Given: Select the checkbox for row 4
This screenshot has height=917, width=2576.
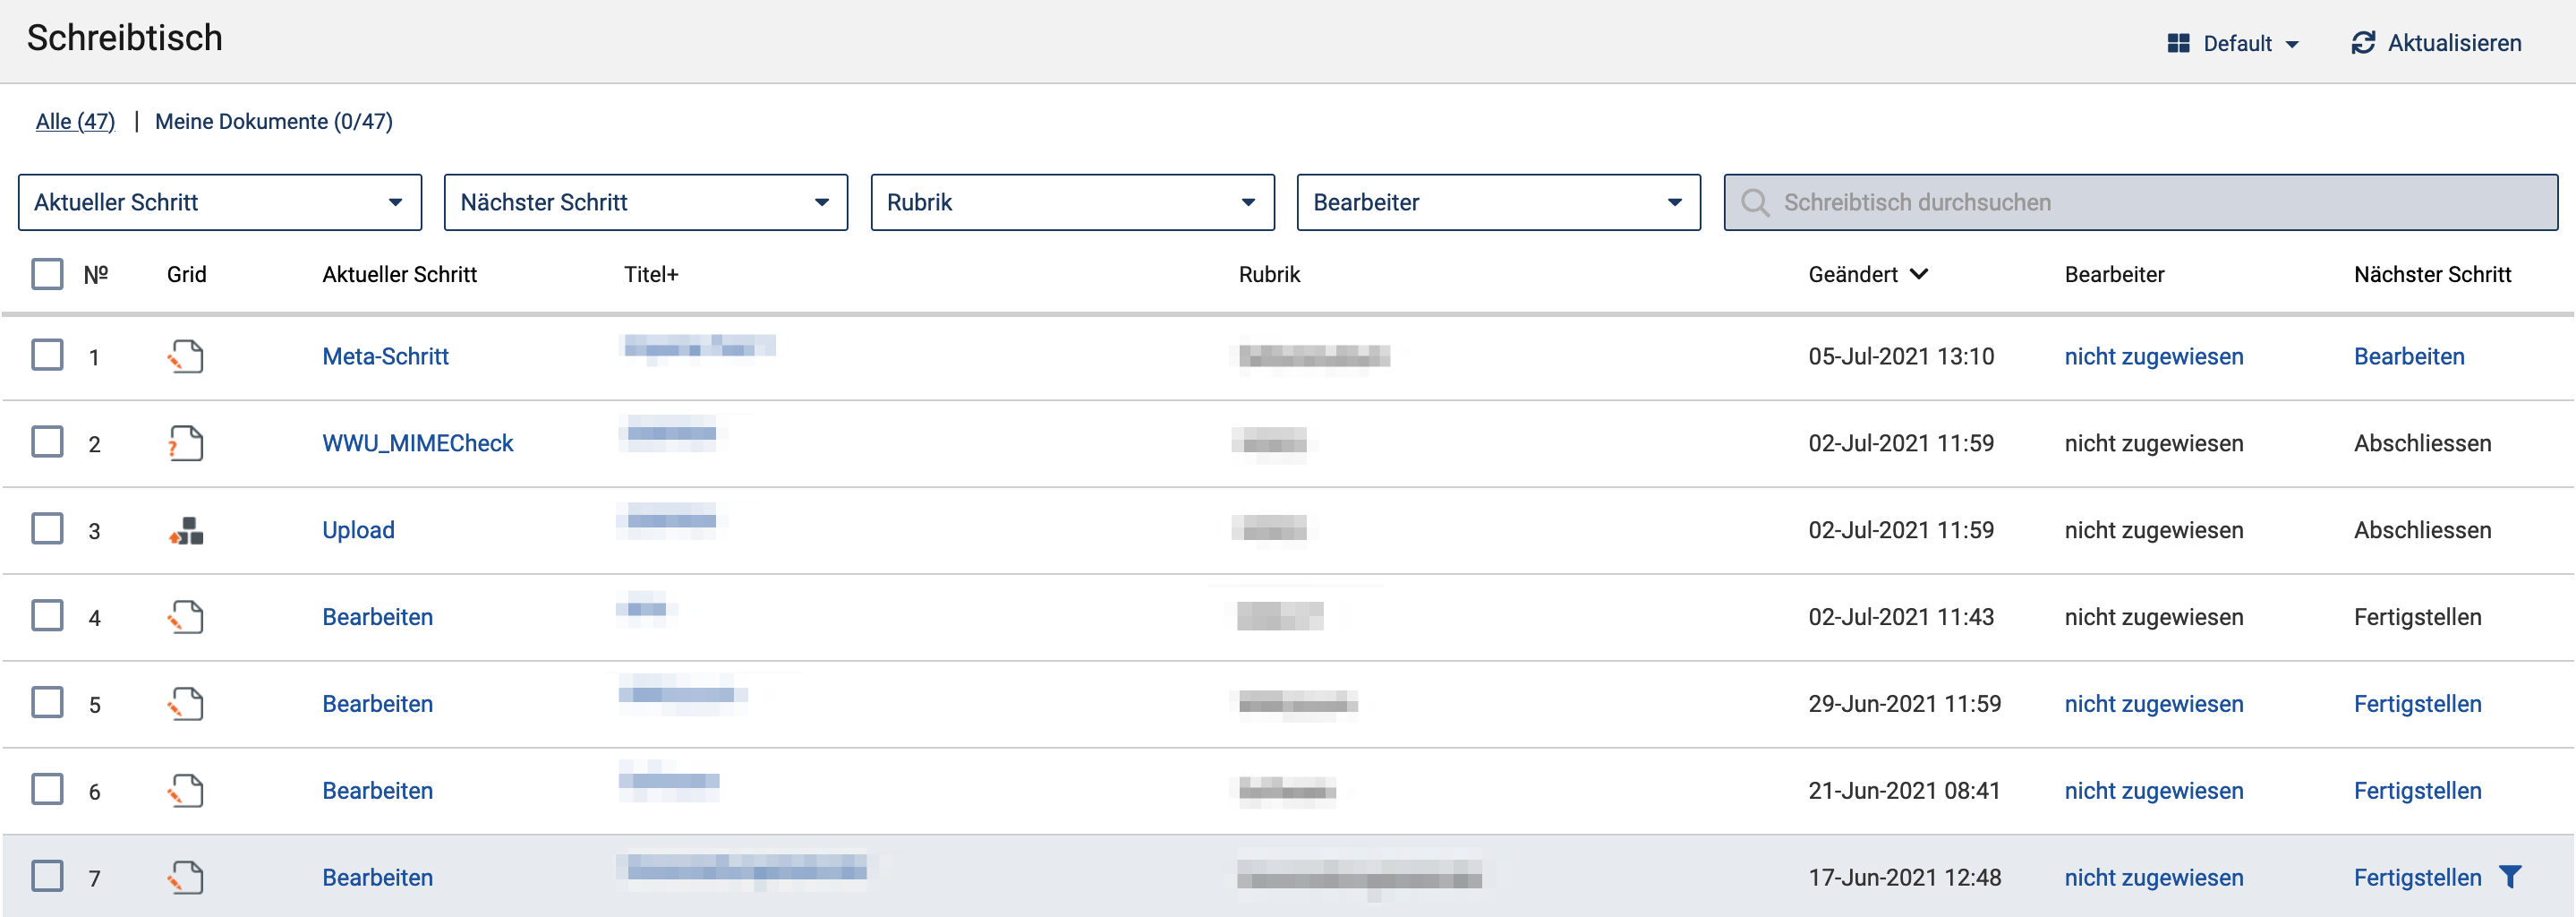Looking at the screenshot, I should coord(47,616).
